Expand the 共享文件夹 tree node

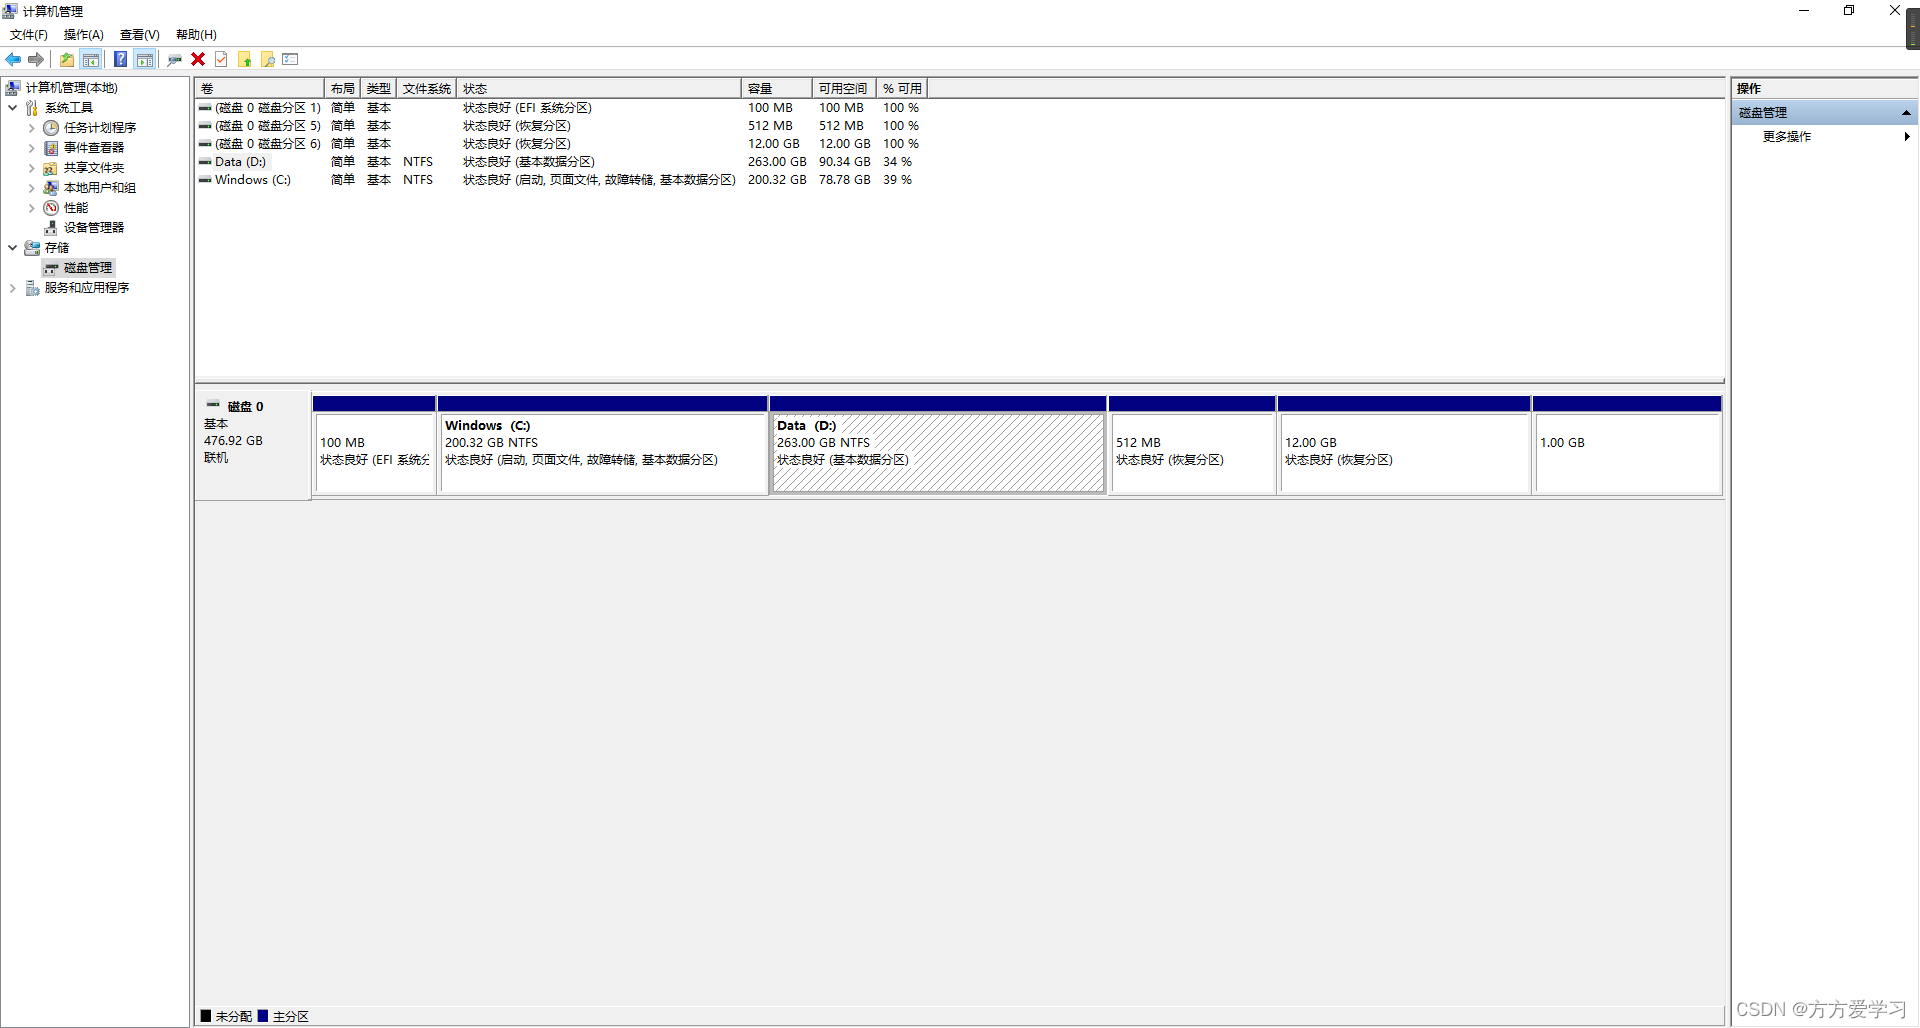tap(31, 168)
